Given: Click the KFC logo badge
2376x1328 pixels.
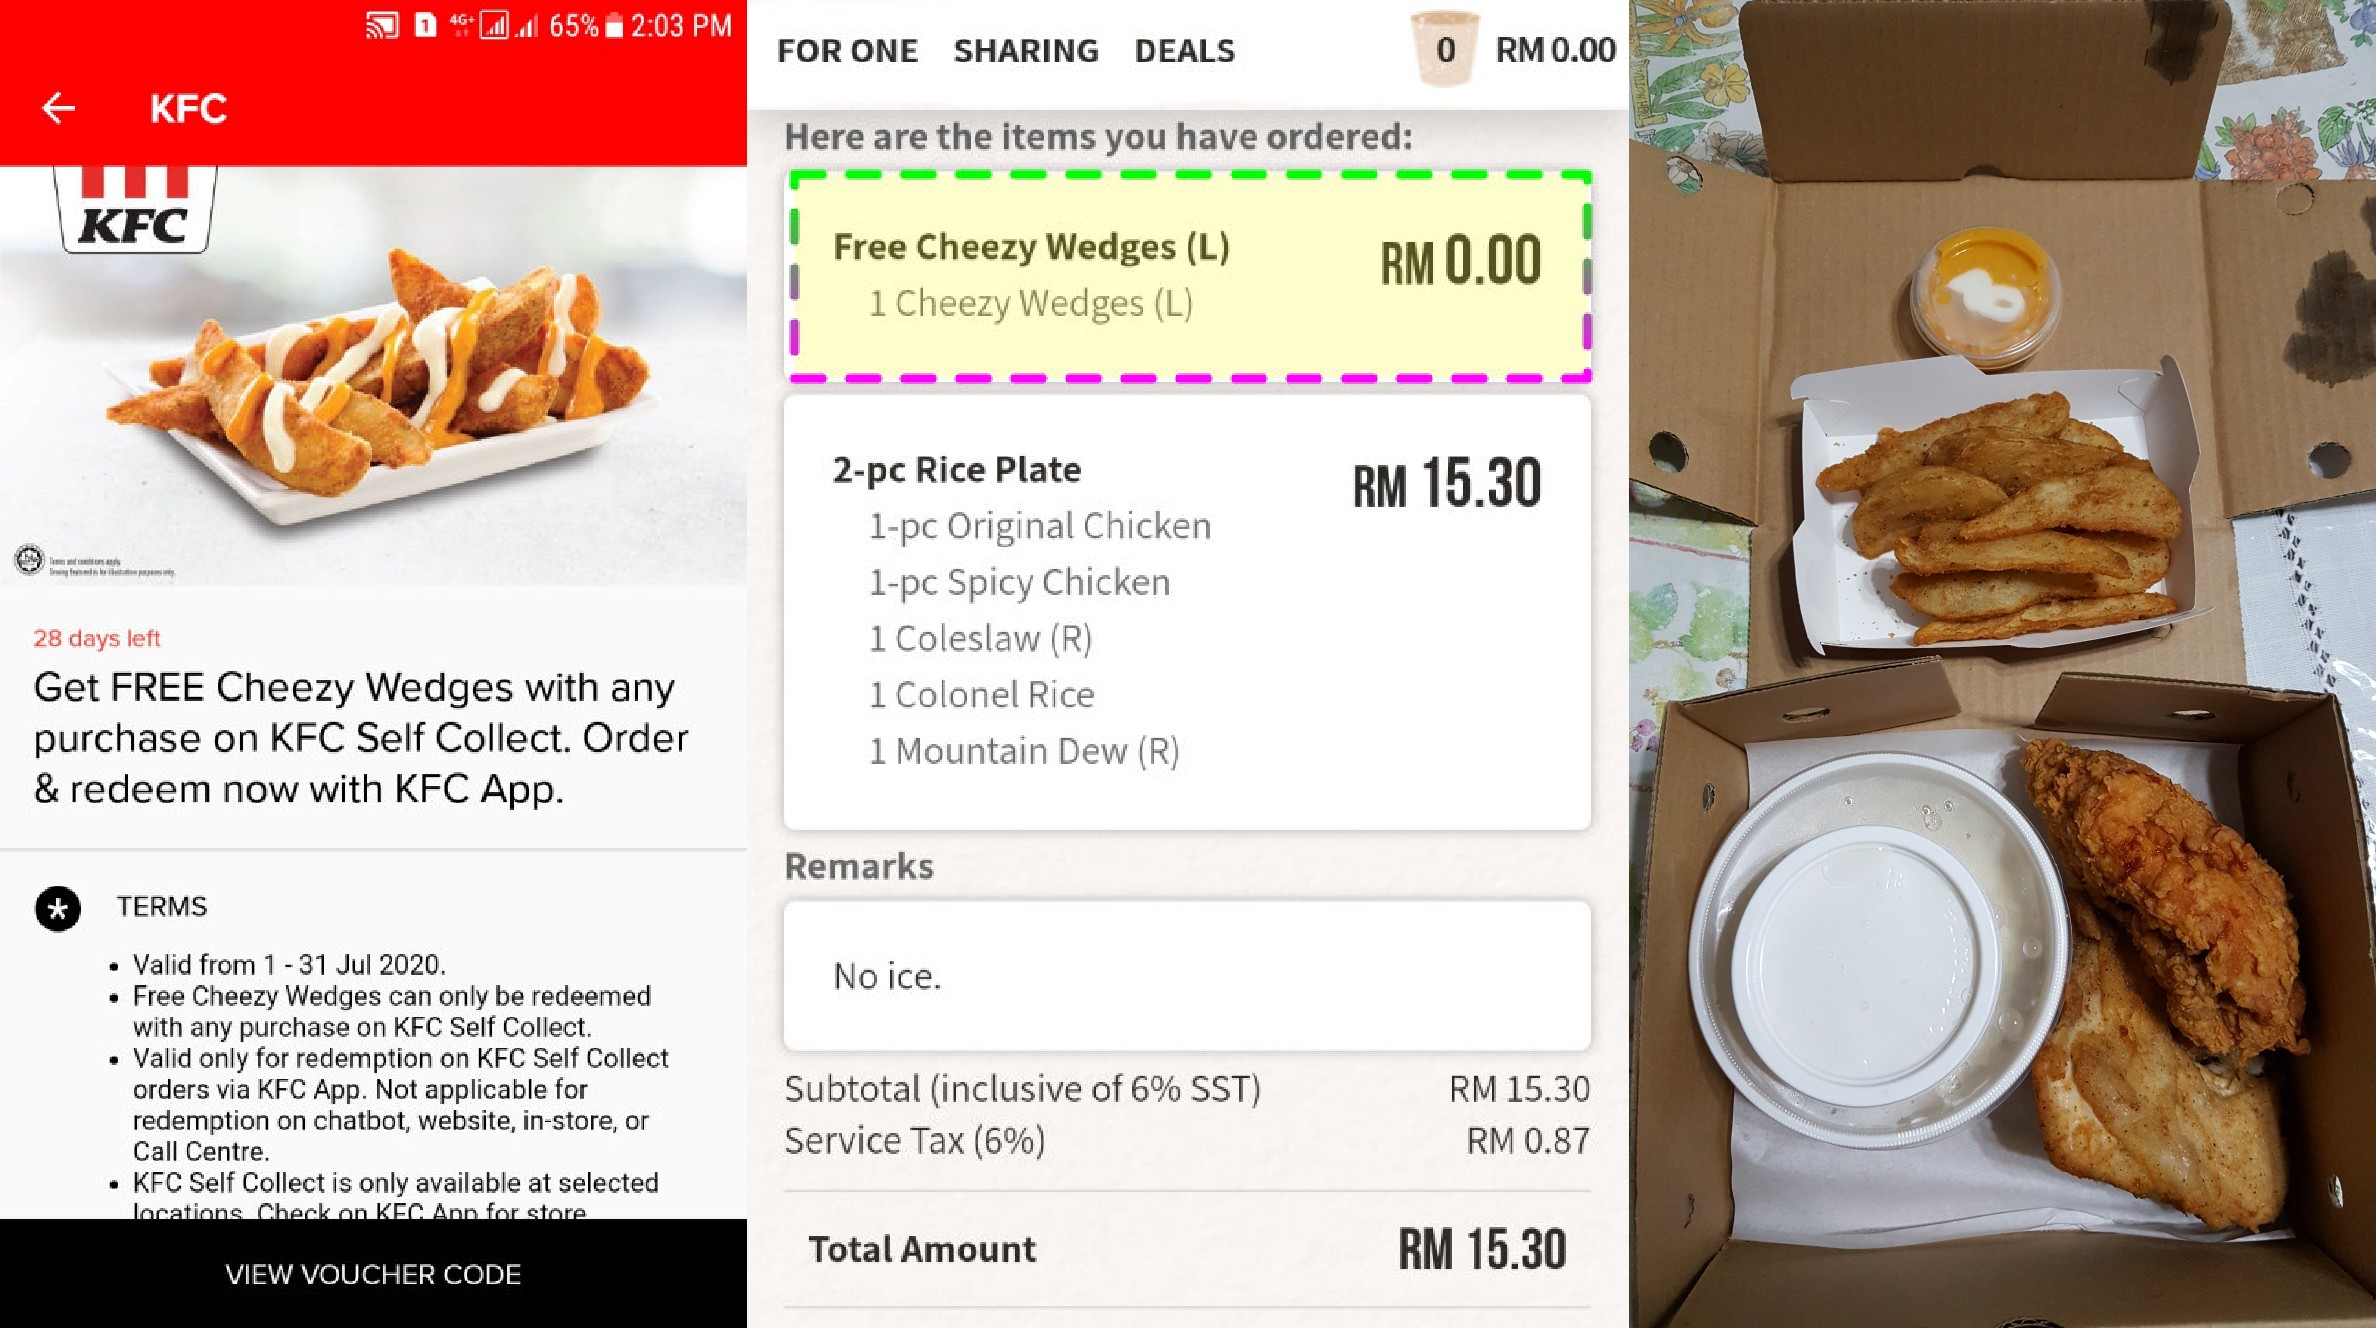Looking at the screenshot, I should (x=134, y=208).
